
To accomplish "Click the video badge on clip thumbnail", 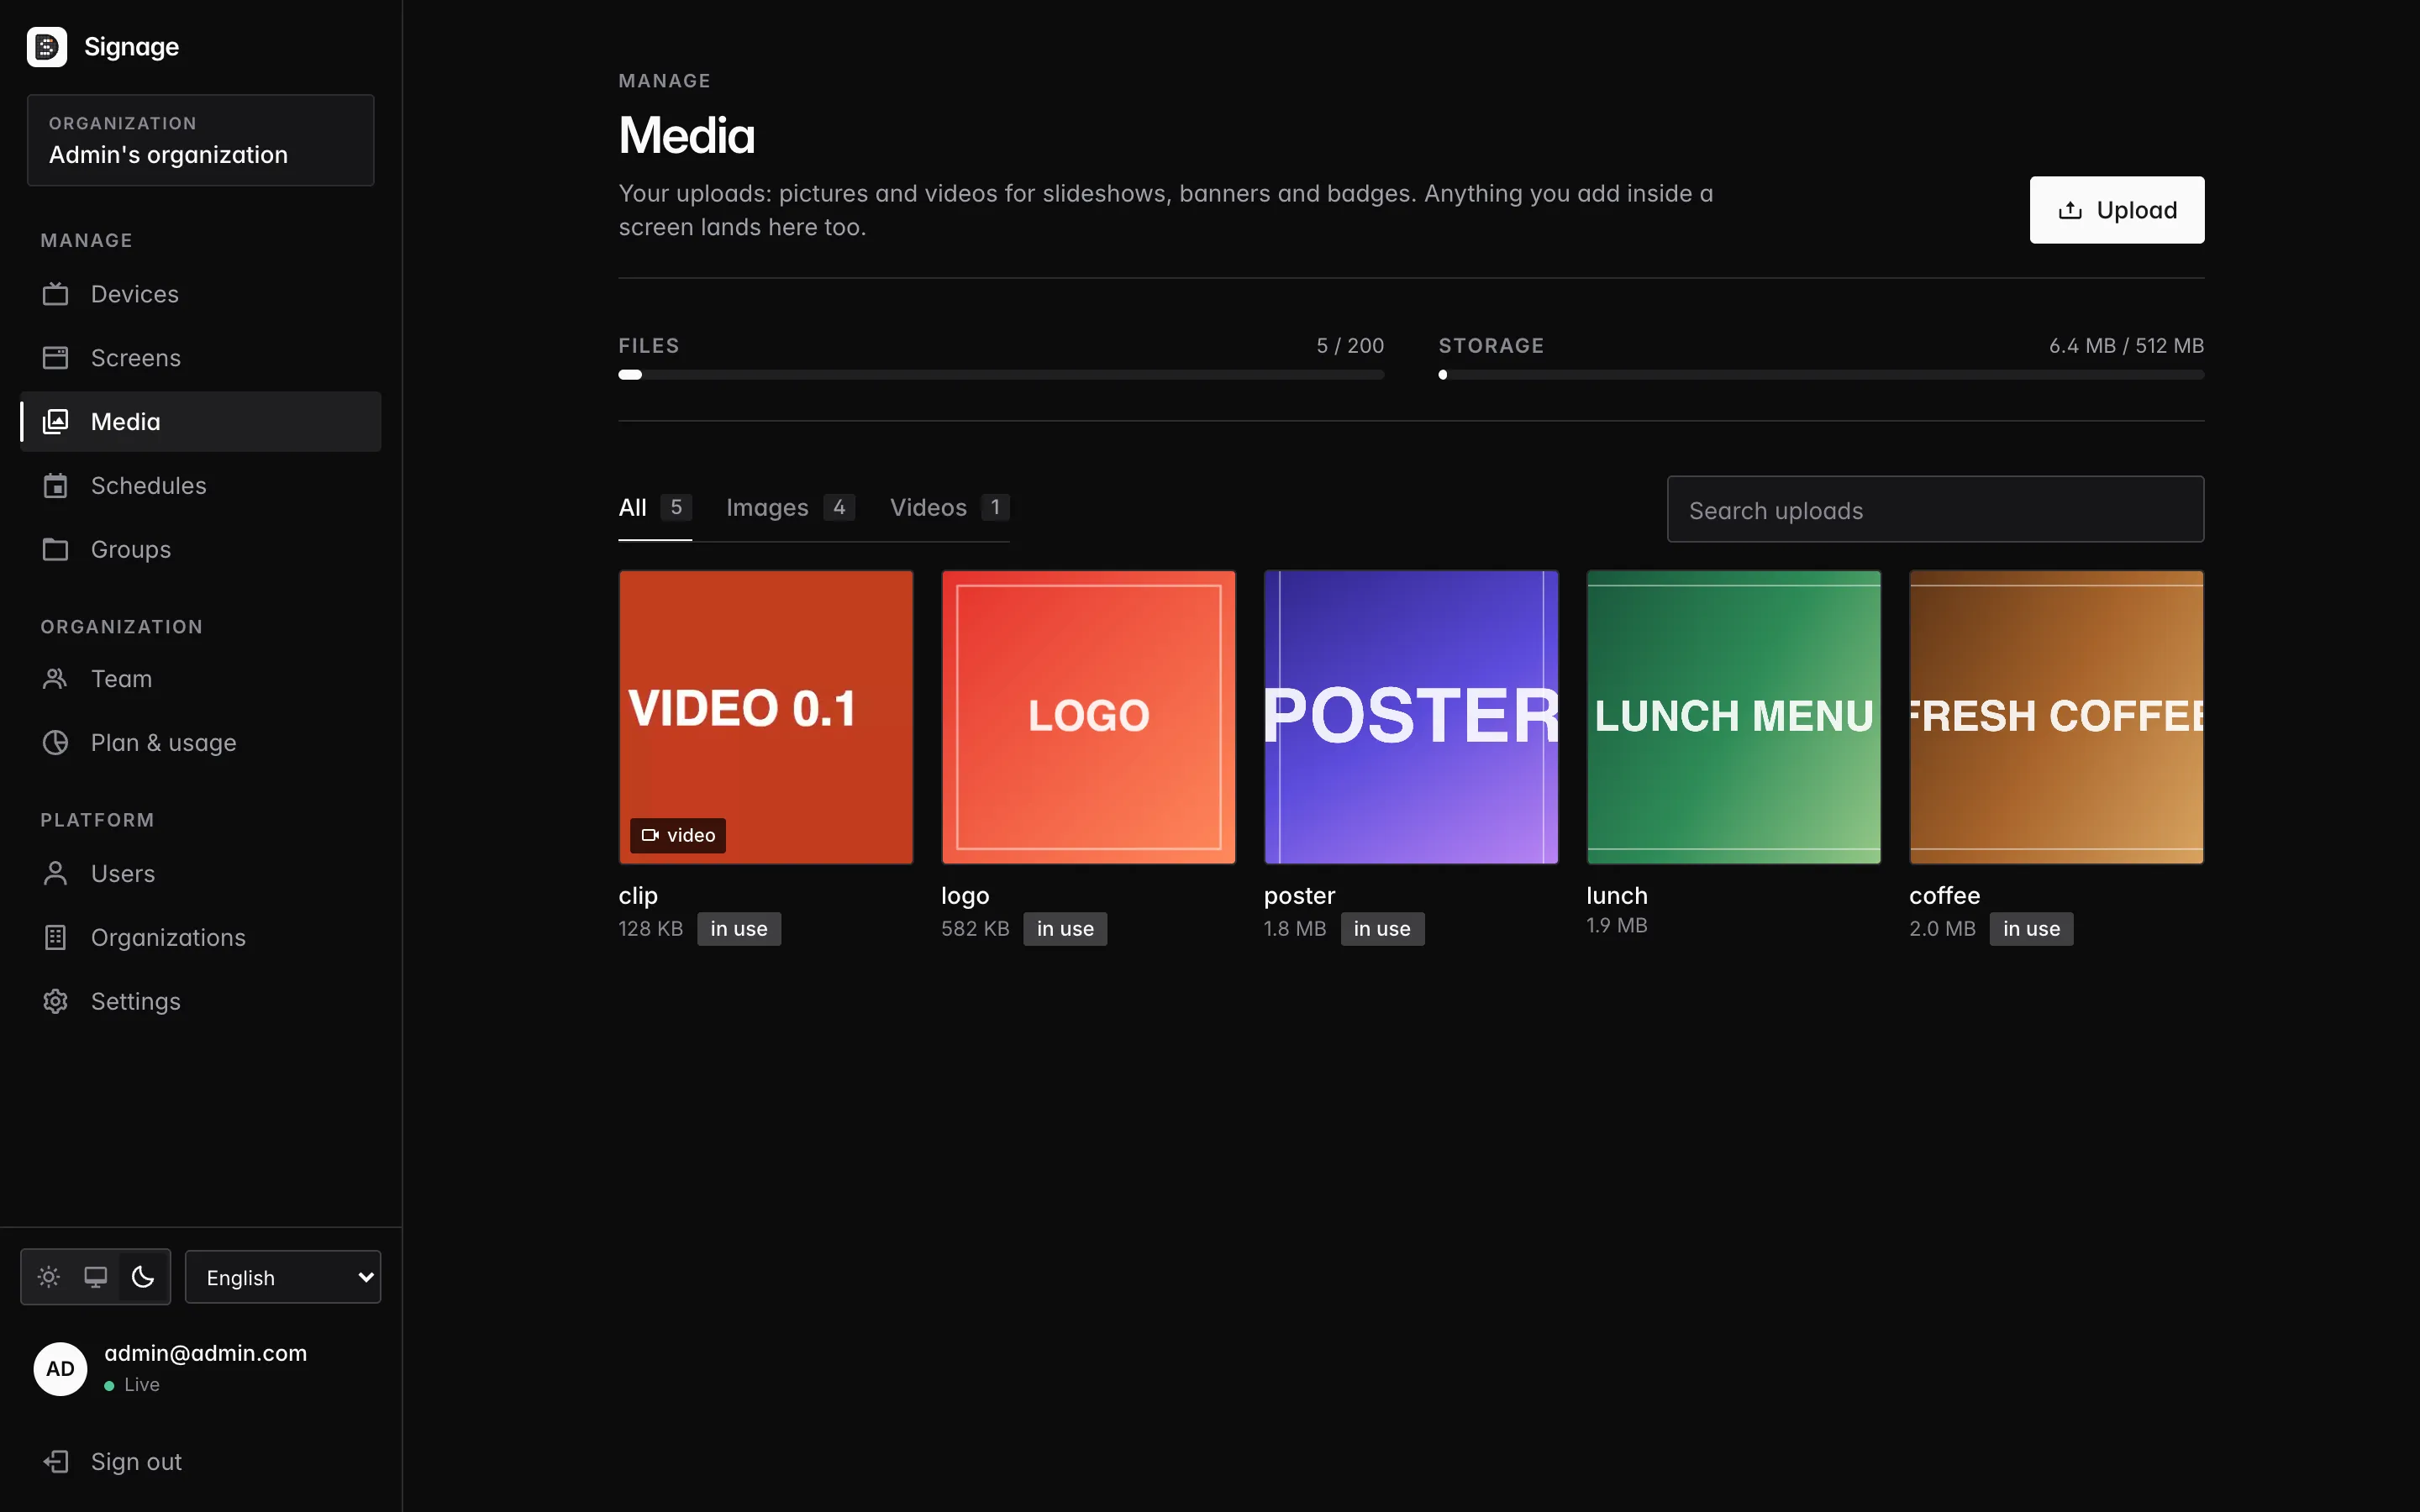I will click(678, 835).
